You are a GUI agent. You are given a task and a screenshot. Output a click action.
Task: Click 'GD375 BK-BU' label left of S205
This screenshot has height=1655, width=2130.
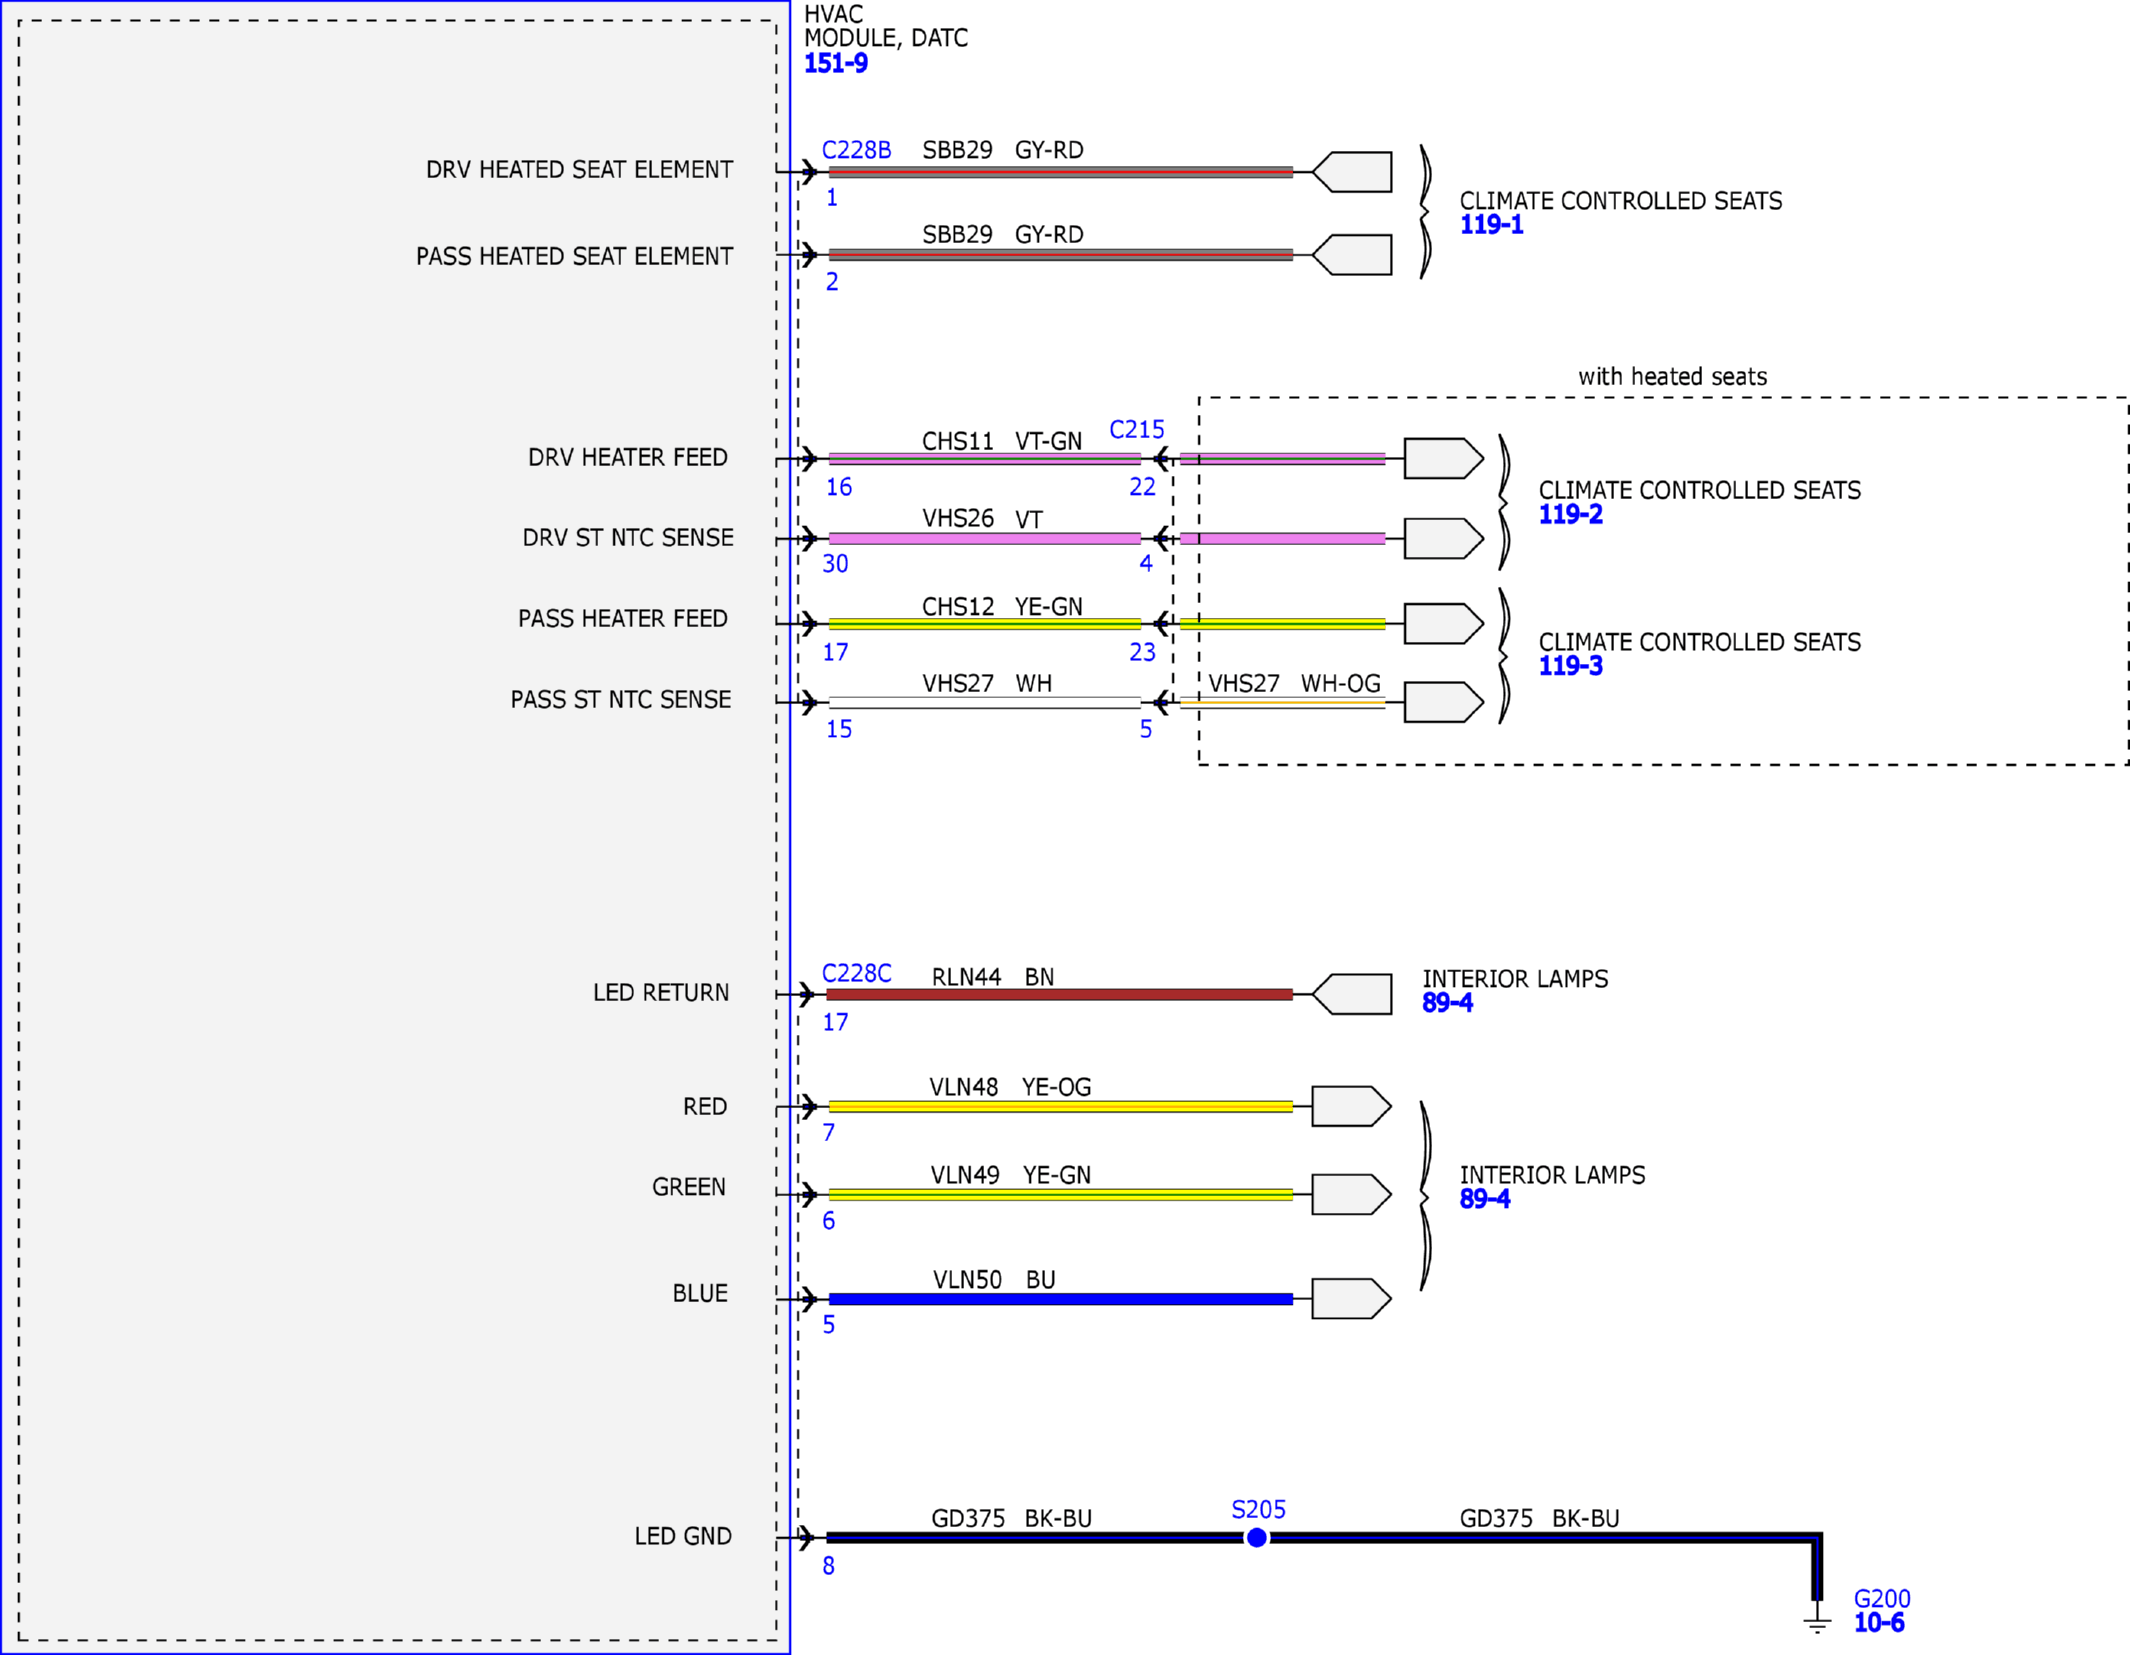coord(1011,1518)
